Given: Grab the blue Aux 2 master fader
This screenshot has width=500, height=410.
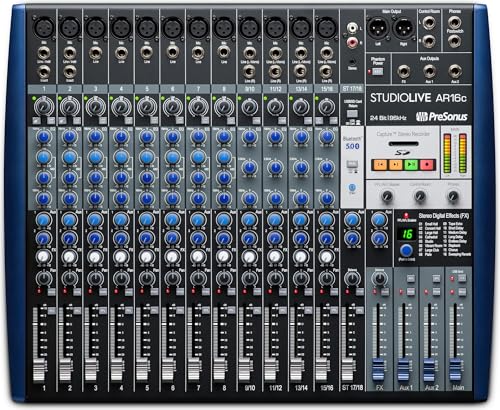Looking at the screenshot, I should click(x=429, y=370).
